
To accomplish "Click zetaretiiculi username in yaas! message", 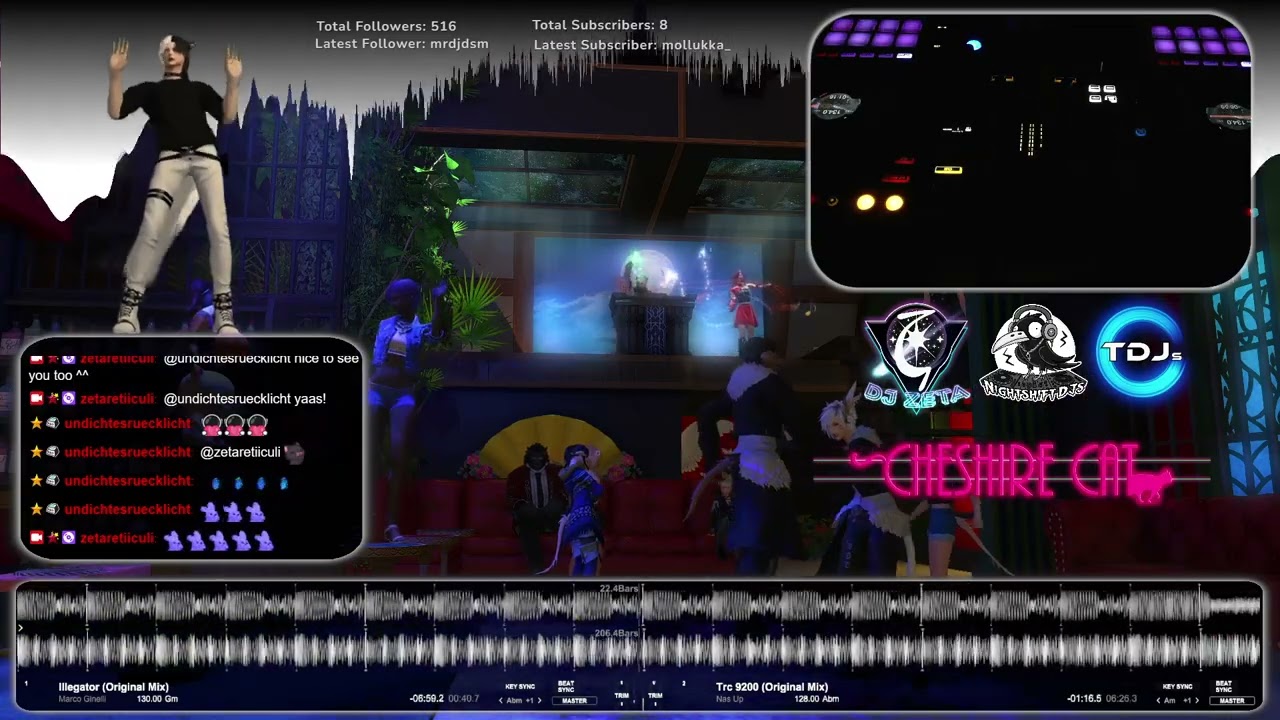I will [x=117, y=399].
